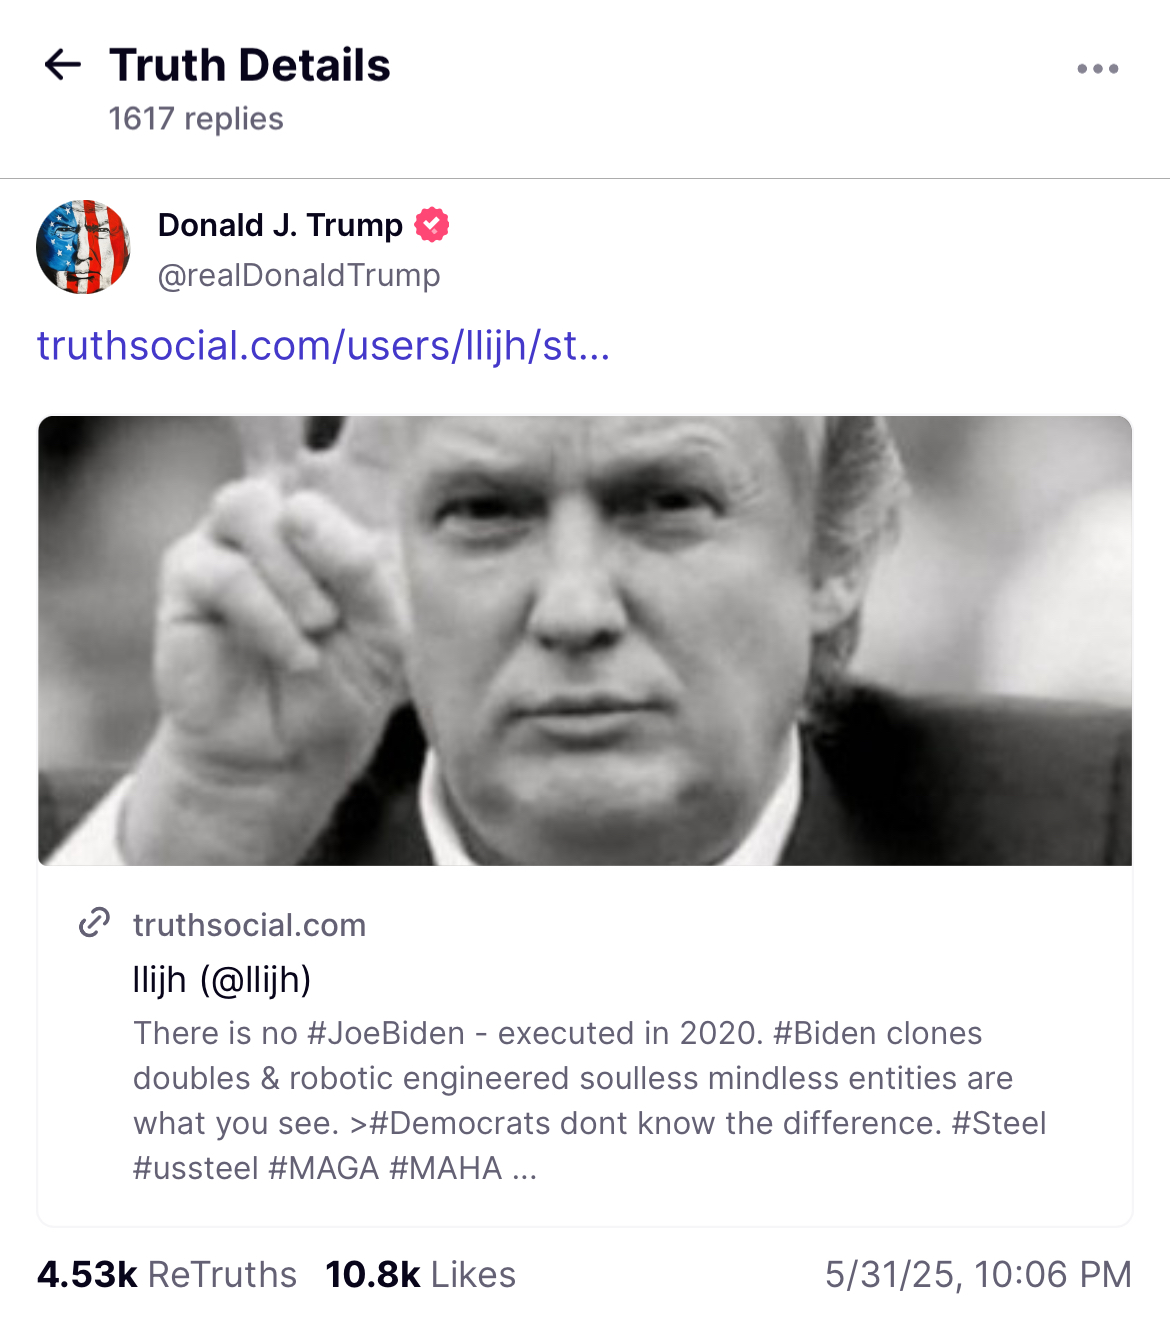Click the "1617 replies" count
This screenshot has height=1325, width=1170.
pyautogui.click(x=196, y=119)
